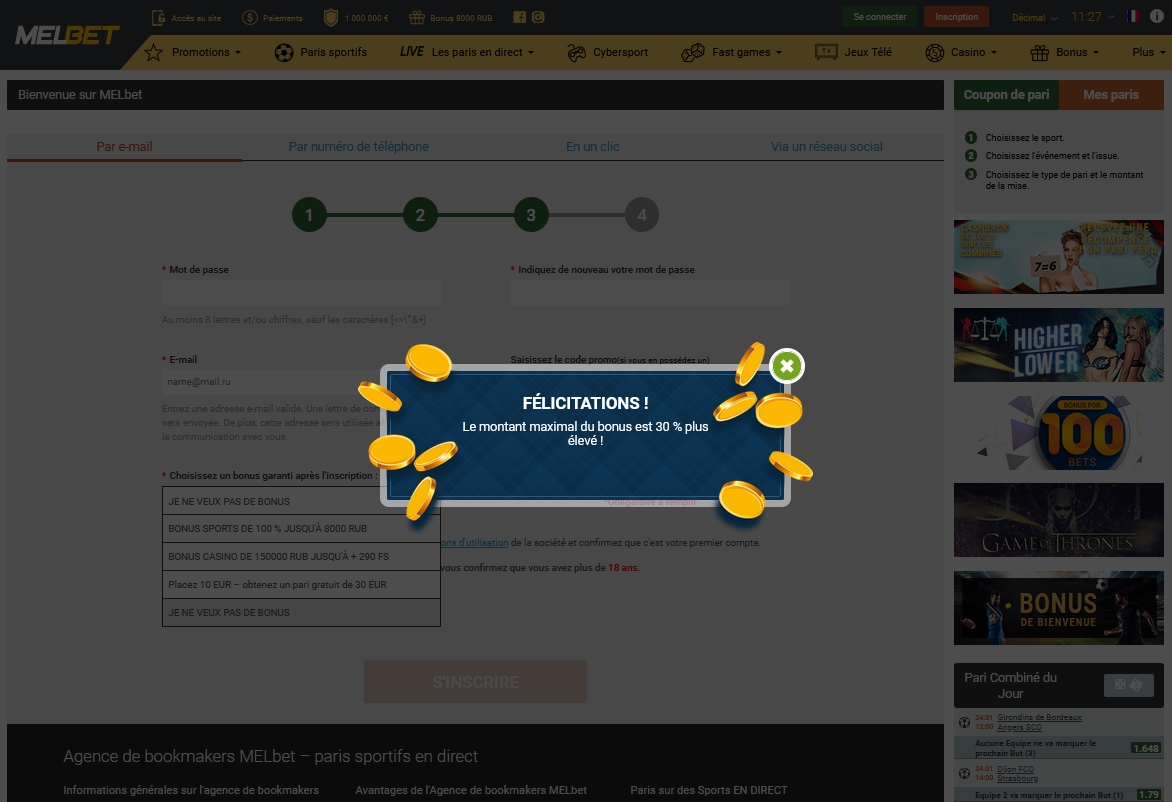Click the Se connecter button
1172x802 pixels.
coord(880,16)
